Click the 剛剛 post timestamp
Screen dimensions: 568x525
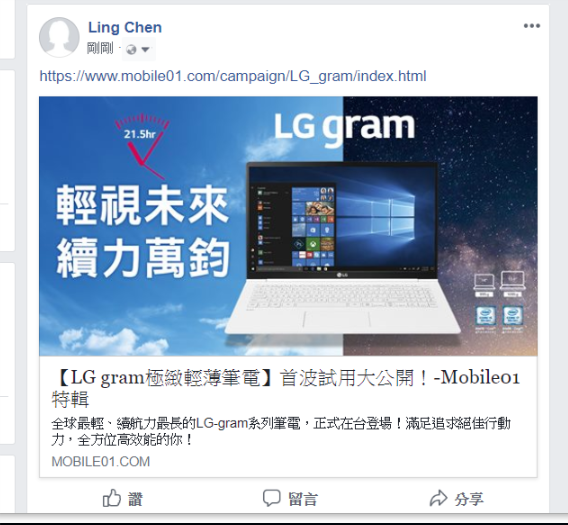100,49
